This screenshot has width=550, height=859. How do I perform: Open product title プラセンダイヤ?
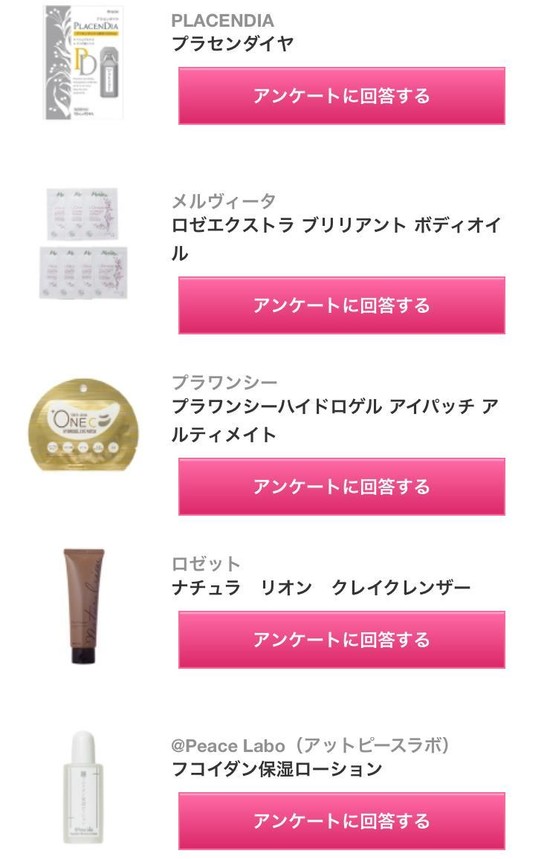(x=232, y=44)
